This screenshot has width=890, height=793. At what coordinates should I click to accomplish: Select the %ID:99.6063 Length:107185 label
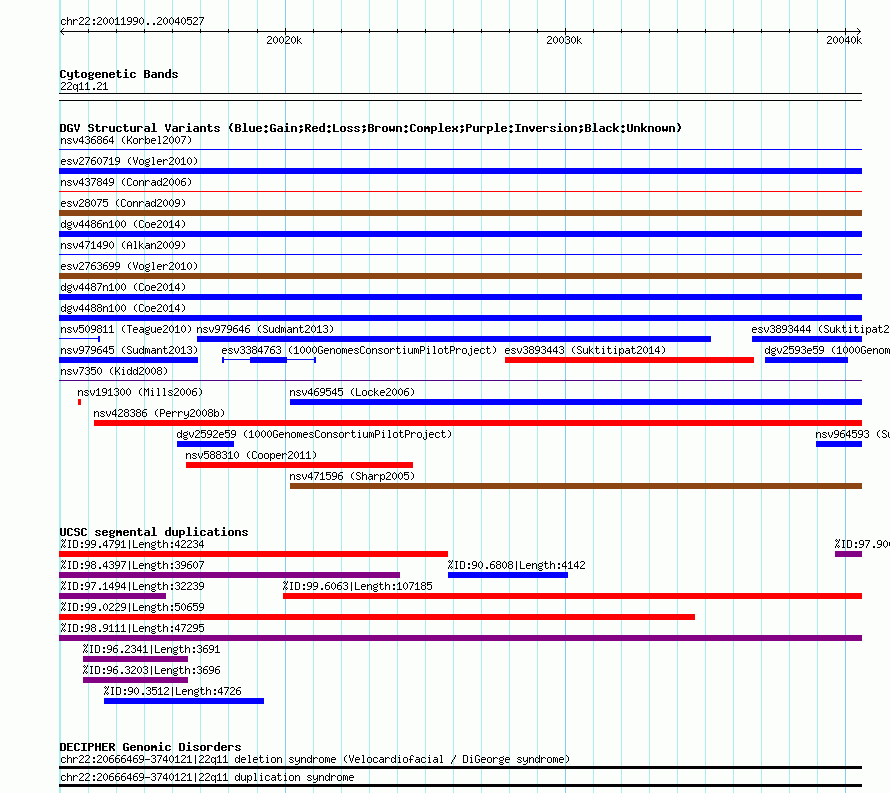358,586
